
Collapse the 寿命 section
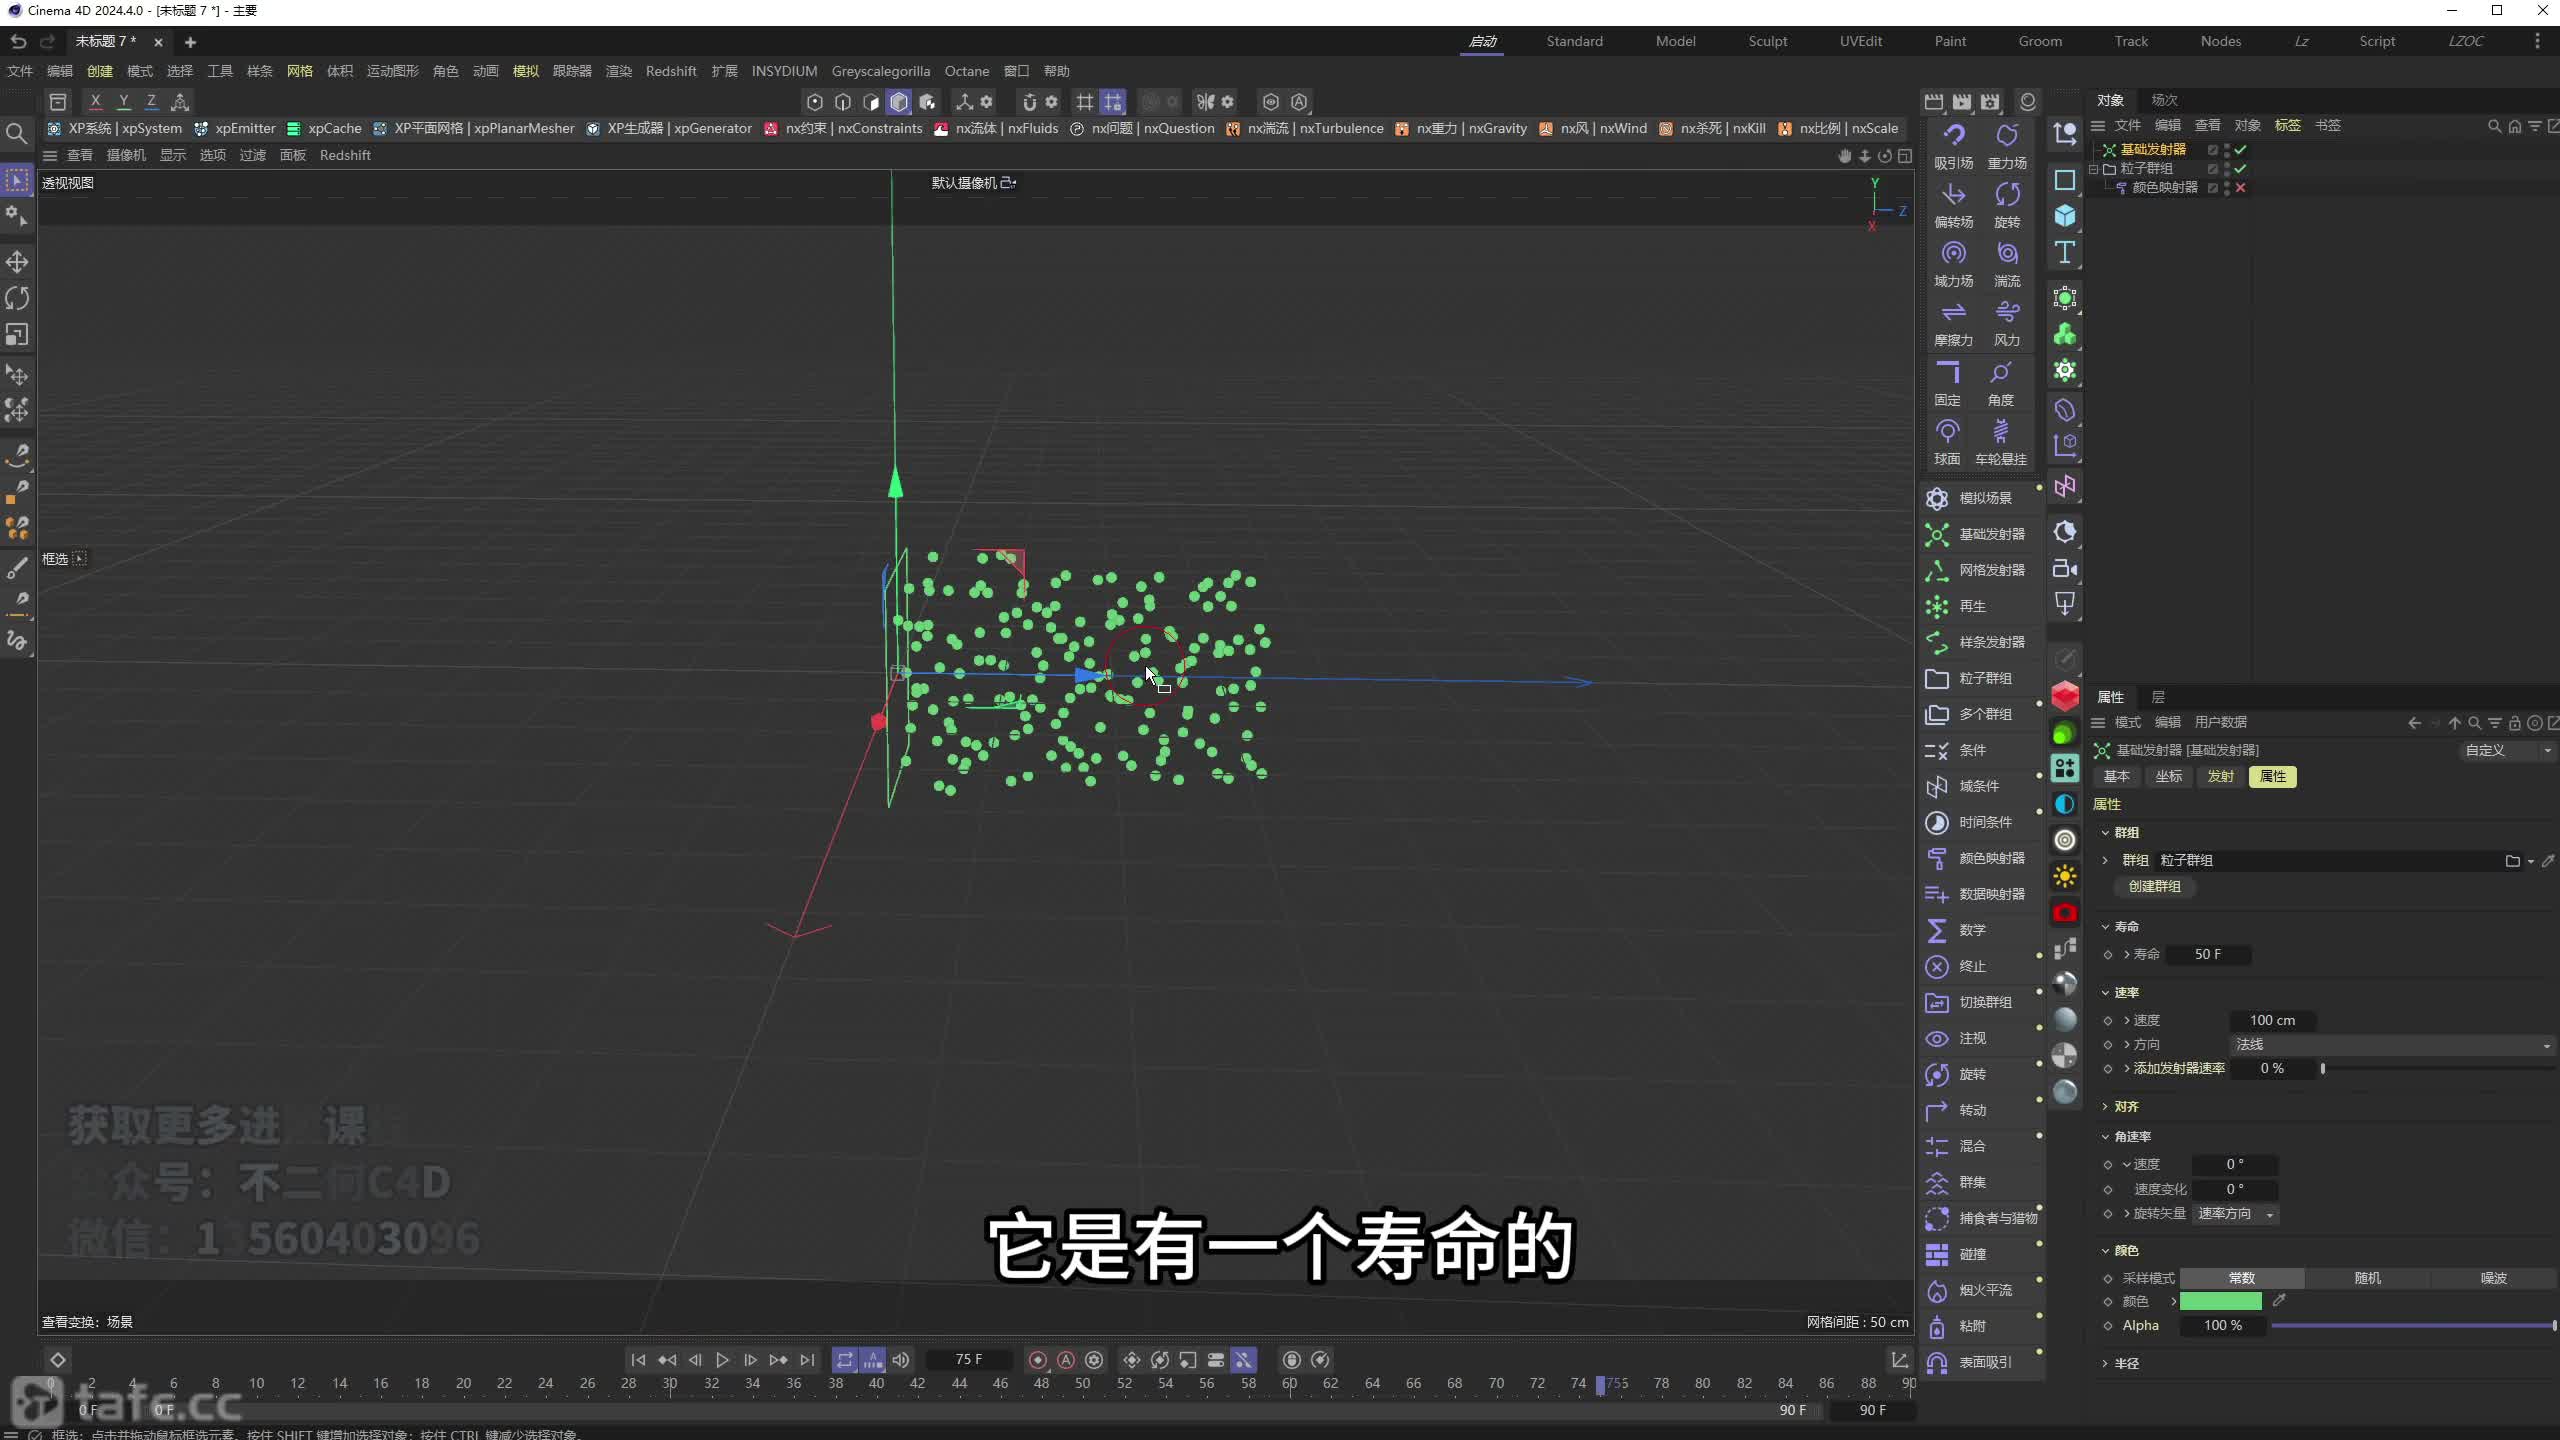[x=2105, y=927]
